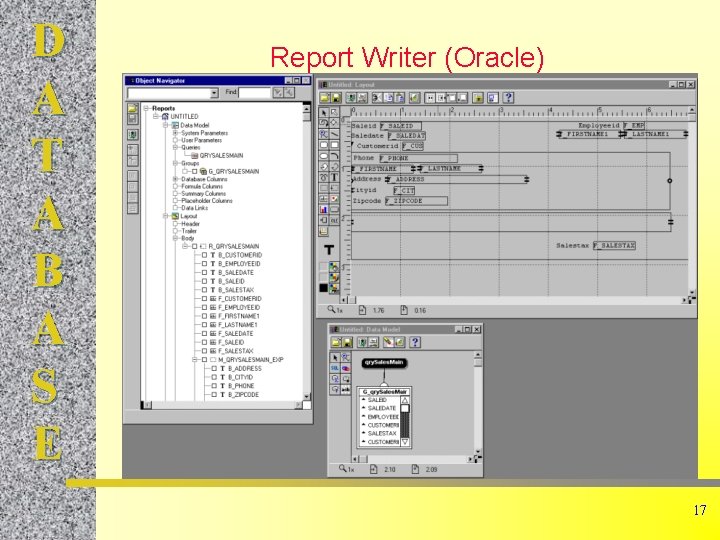Screen dimensions: 720x540
Task: Click Help question mark in Layout toolbar
Action: [x=508, y=98]
